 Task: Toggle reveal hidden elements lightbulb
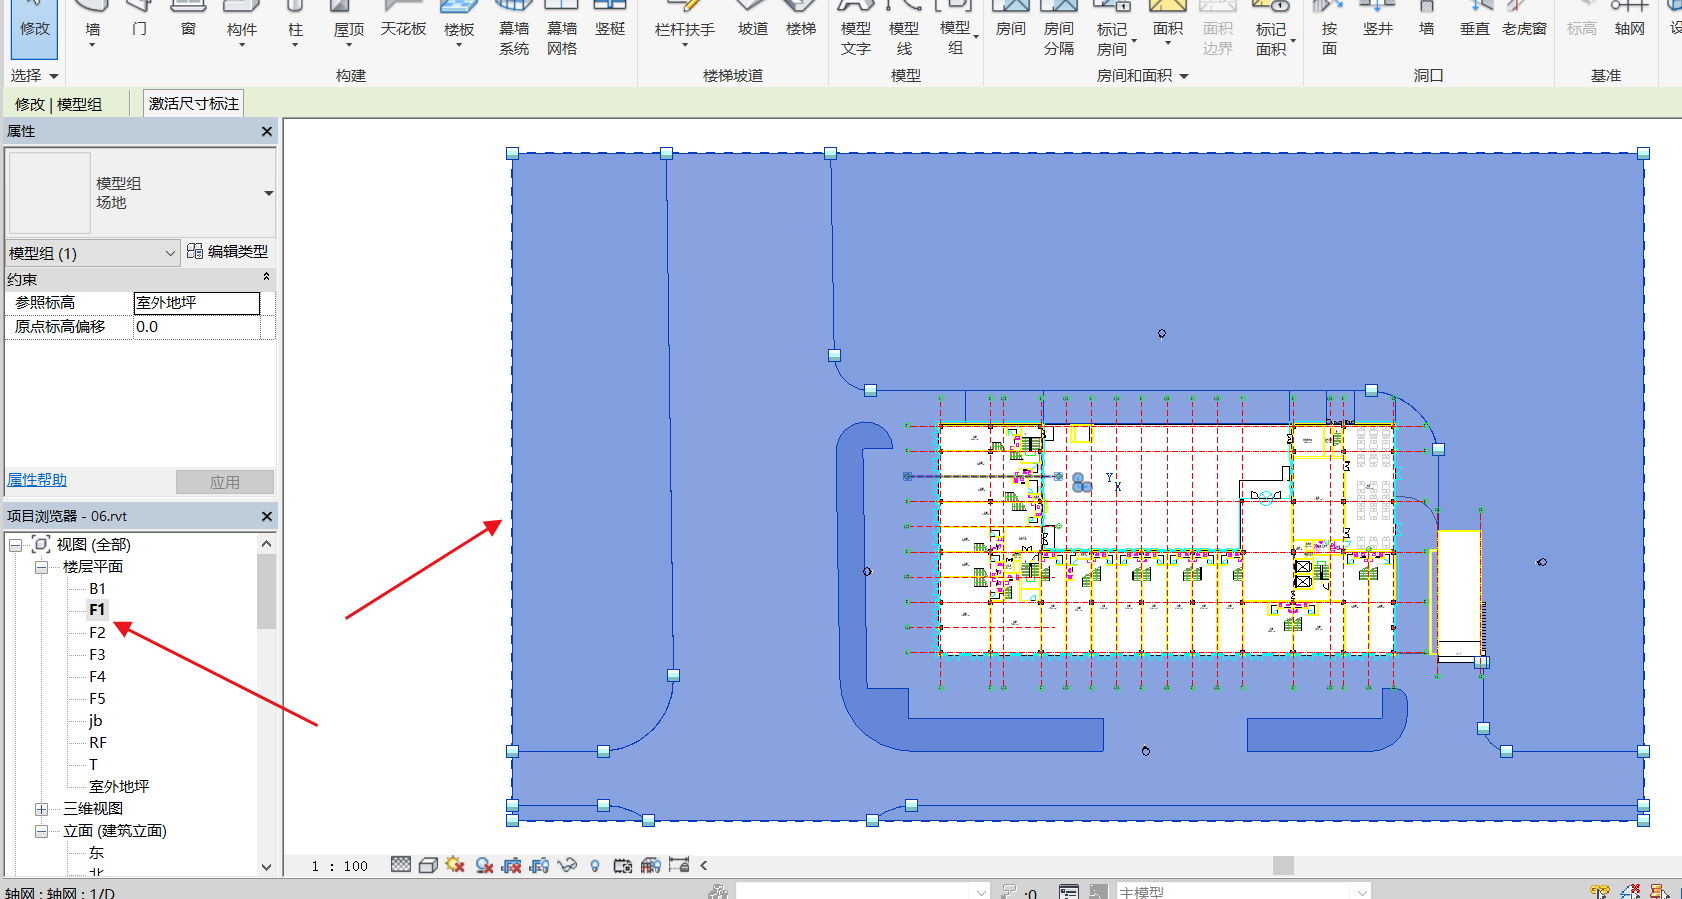click(595, 865)
